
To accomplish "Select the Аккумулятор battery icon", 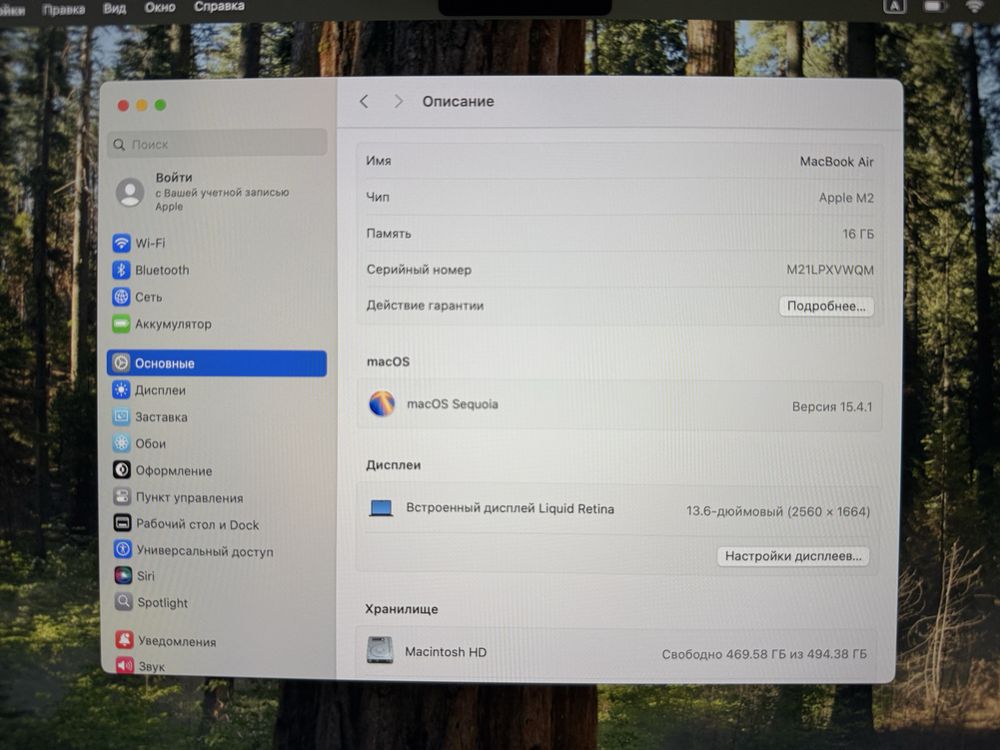I will pos(121,324).
